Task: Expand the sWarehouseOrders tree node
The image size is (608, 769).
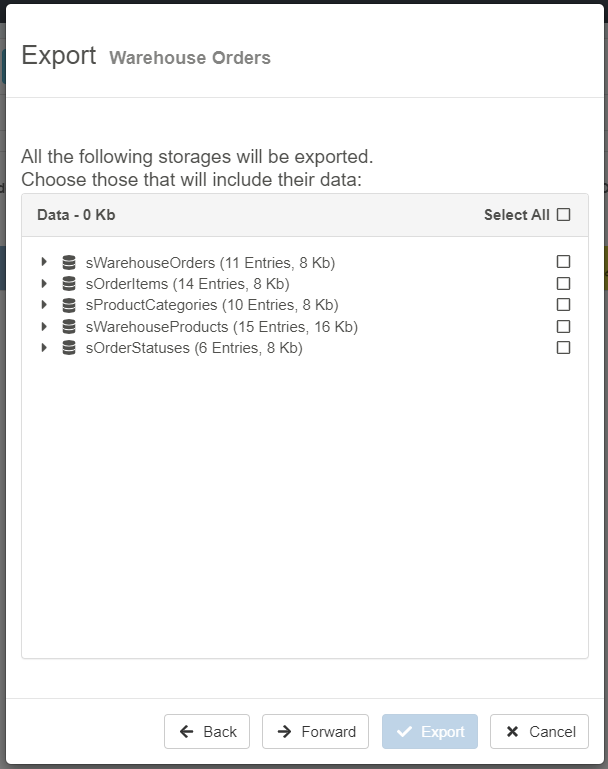Action: click(x=44, y=263)
